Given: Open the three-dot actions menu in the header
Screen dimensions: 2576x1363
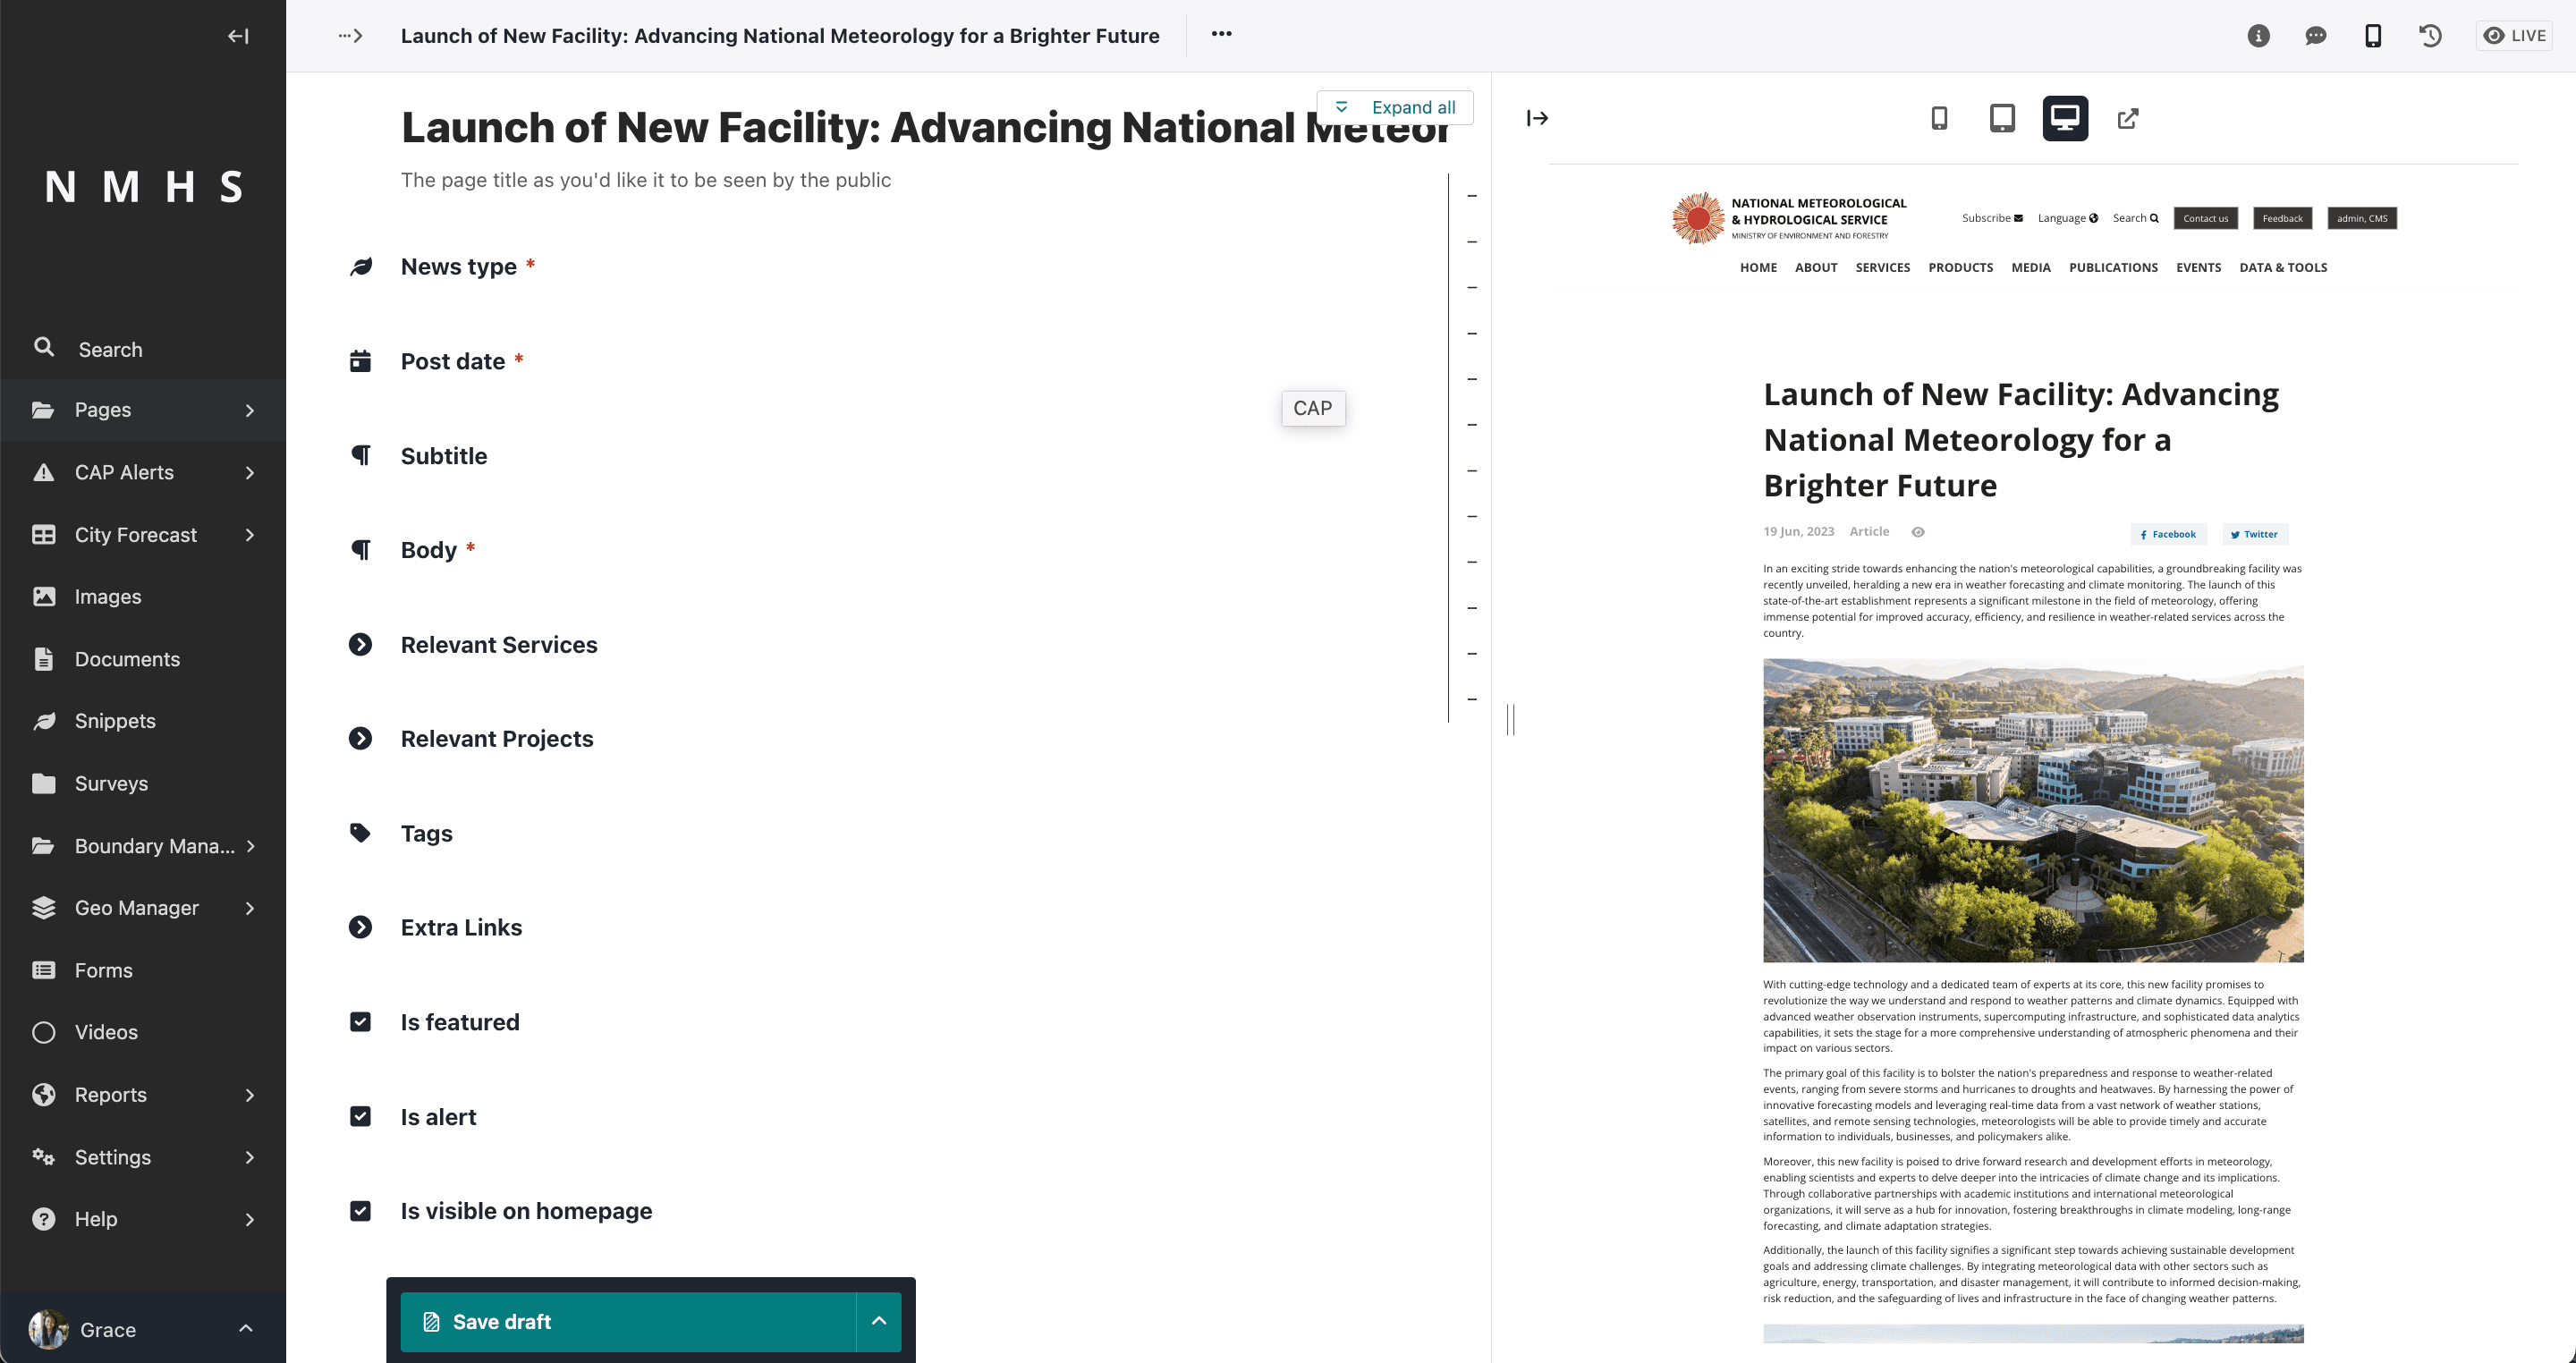Looking at the screenshot, I should (x=1221, y=34).
